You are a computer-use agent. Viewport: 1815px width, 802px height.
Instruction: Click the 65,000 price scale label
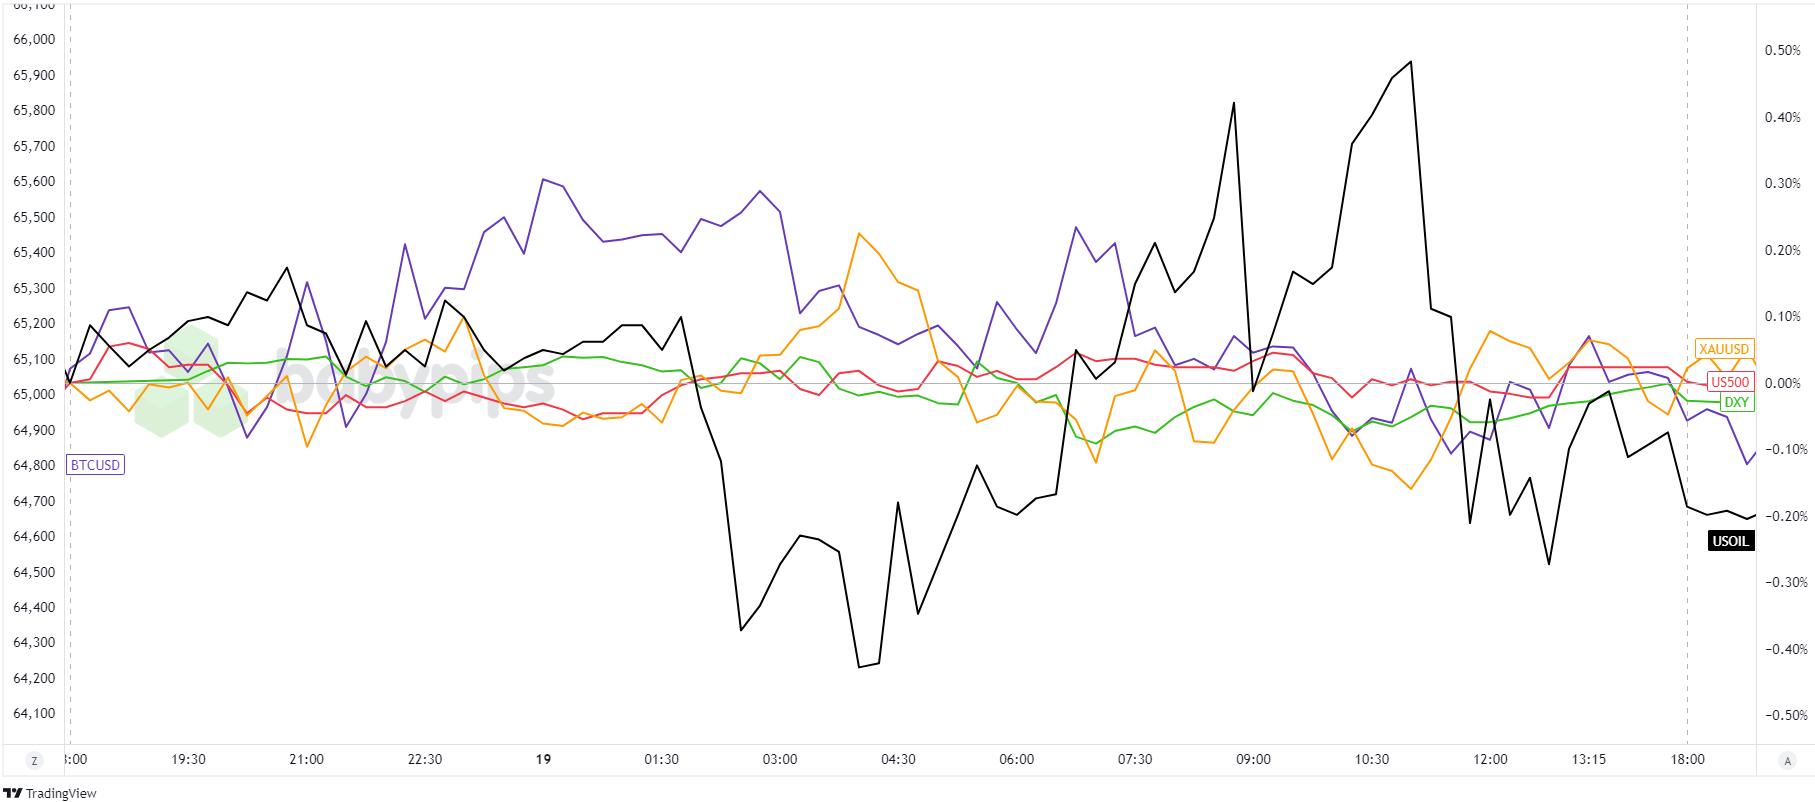coord(34,394)
